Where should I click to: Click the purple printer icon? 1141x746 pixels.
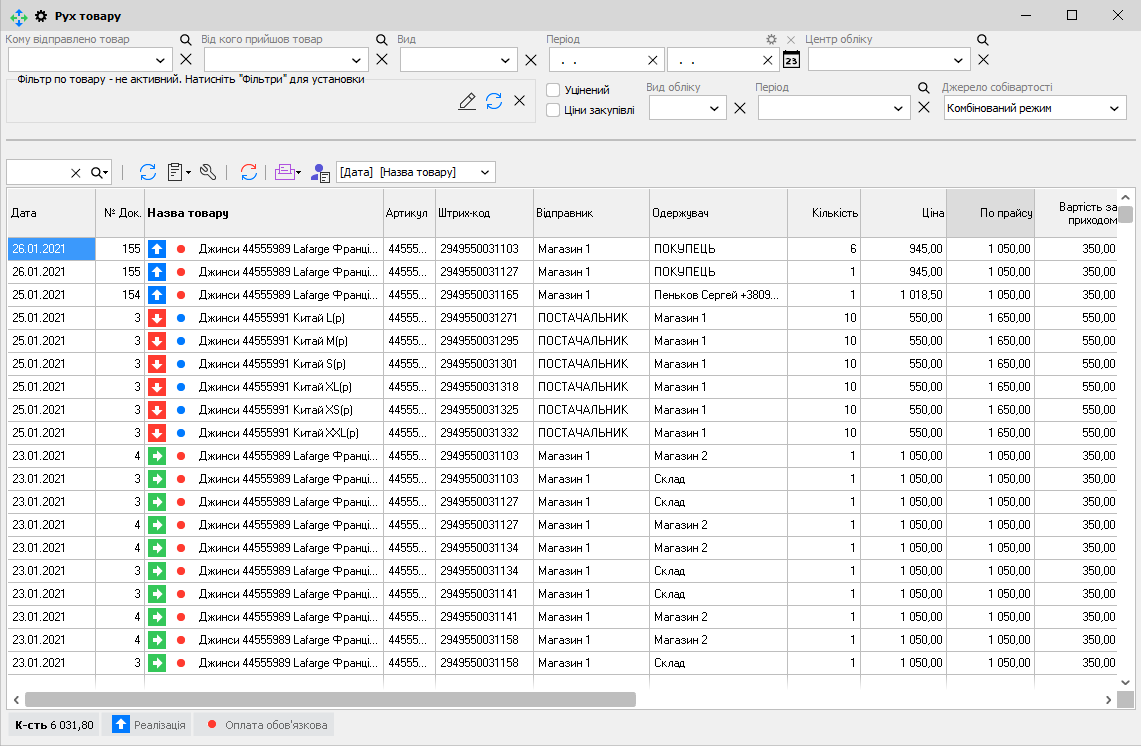284,172
